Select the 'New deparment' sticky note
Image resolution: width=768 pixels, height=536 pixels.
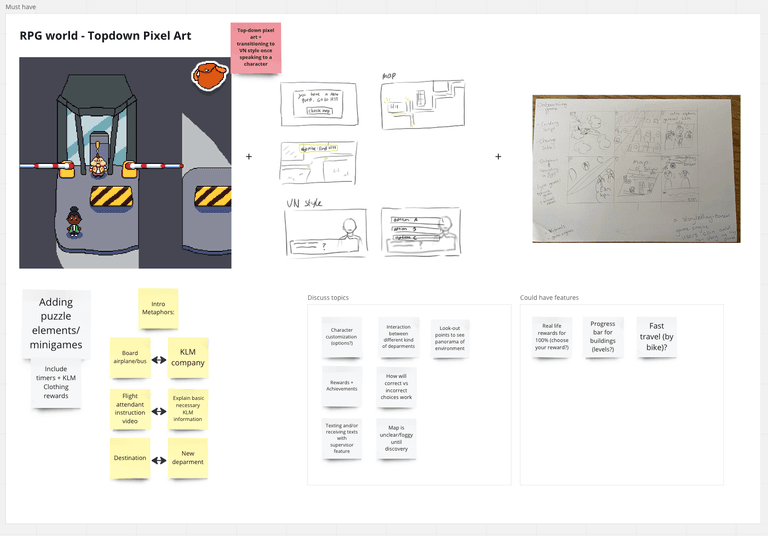[x=188, y=458]
